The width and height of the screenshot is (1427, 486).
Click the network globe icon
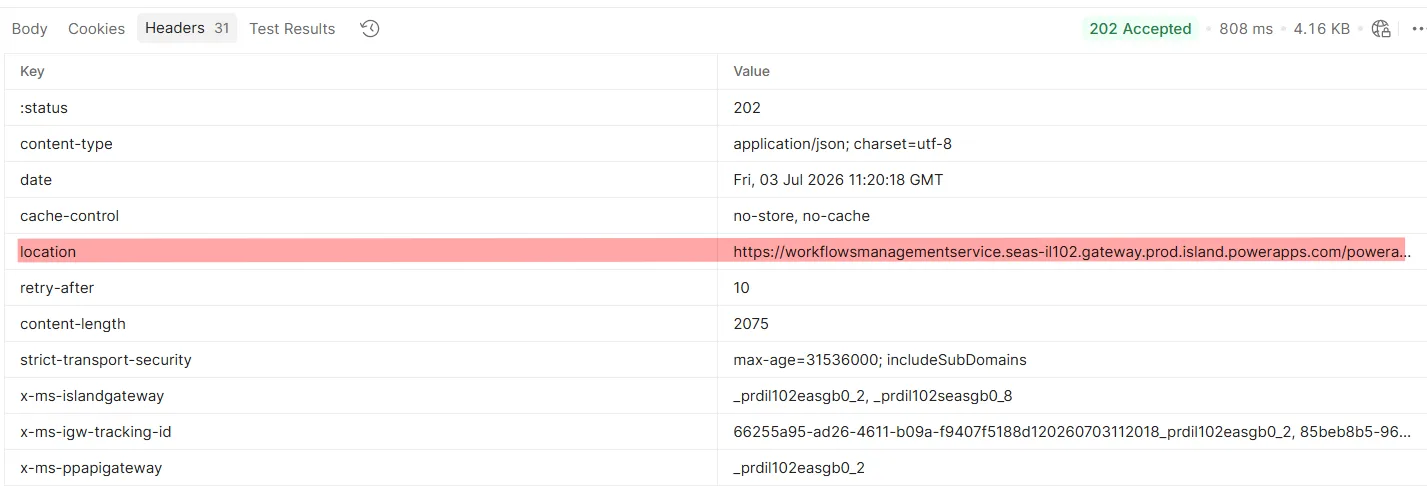tap(1381, 29)
